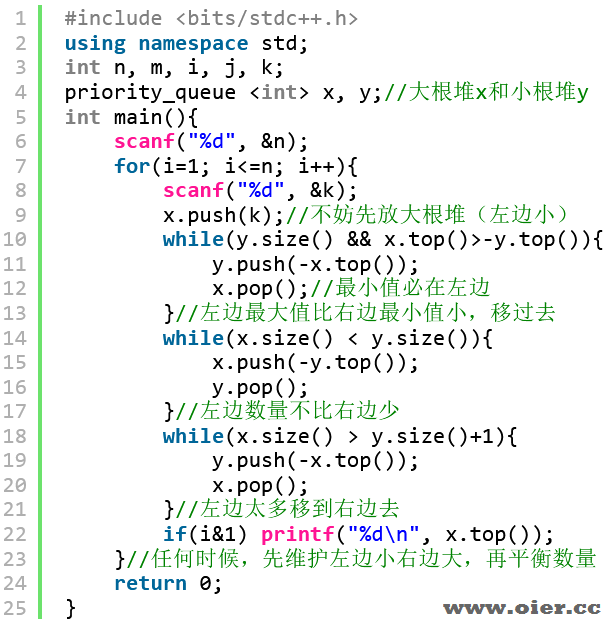Click 'y.push(-x.top());' on line 19
The image size is (610, 622).
pos(315,461)
